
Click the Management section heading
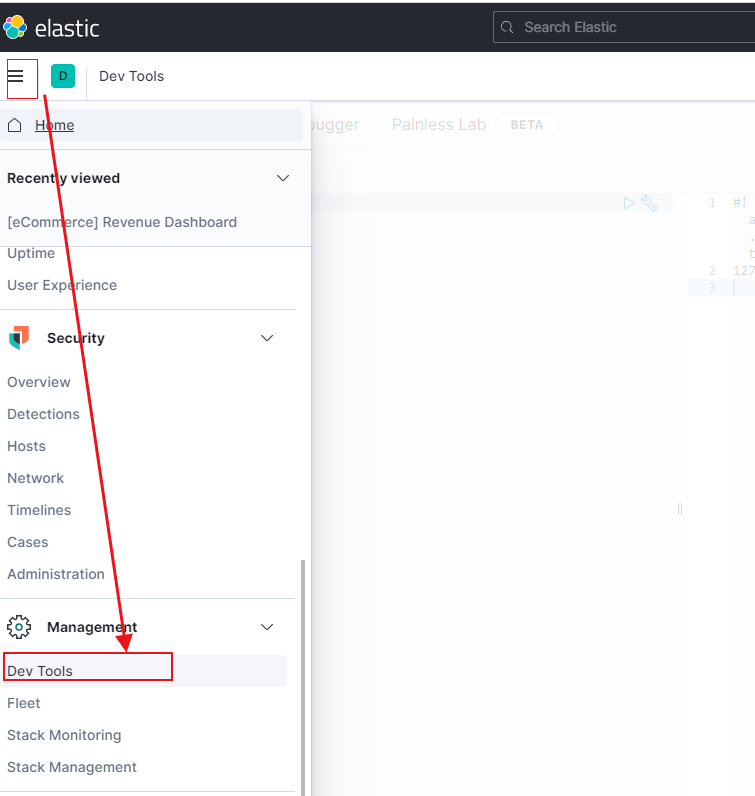(92, 627)
